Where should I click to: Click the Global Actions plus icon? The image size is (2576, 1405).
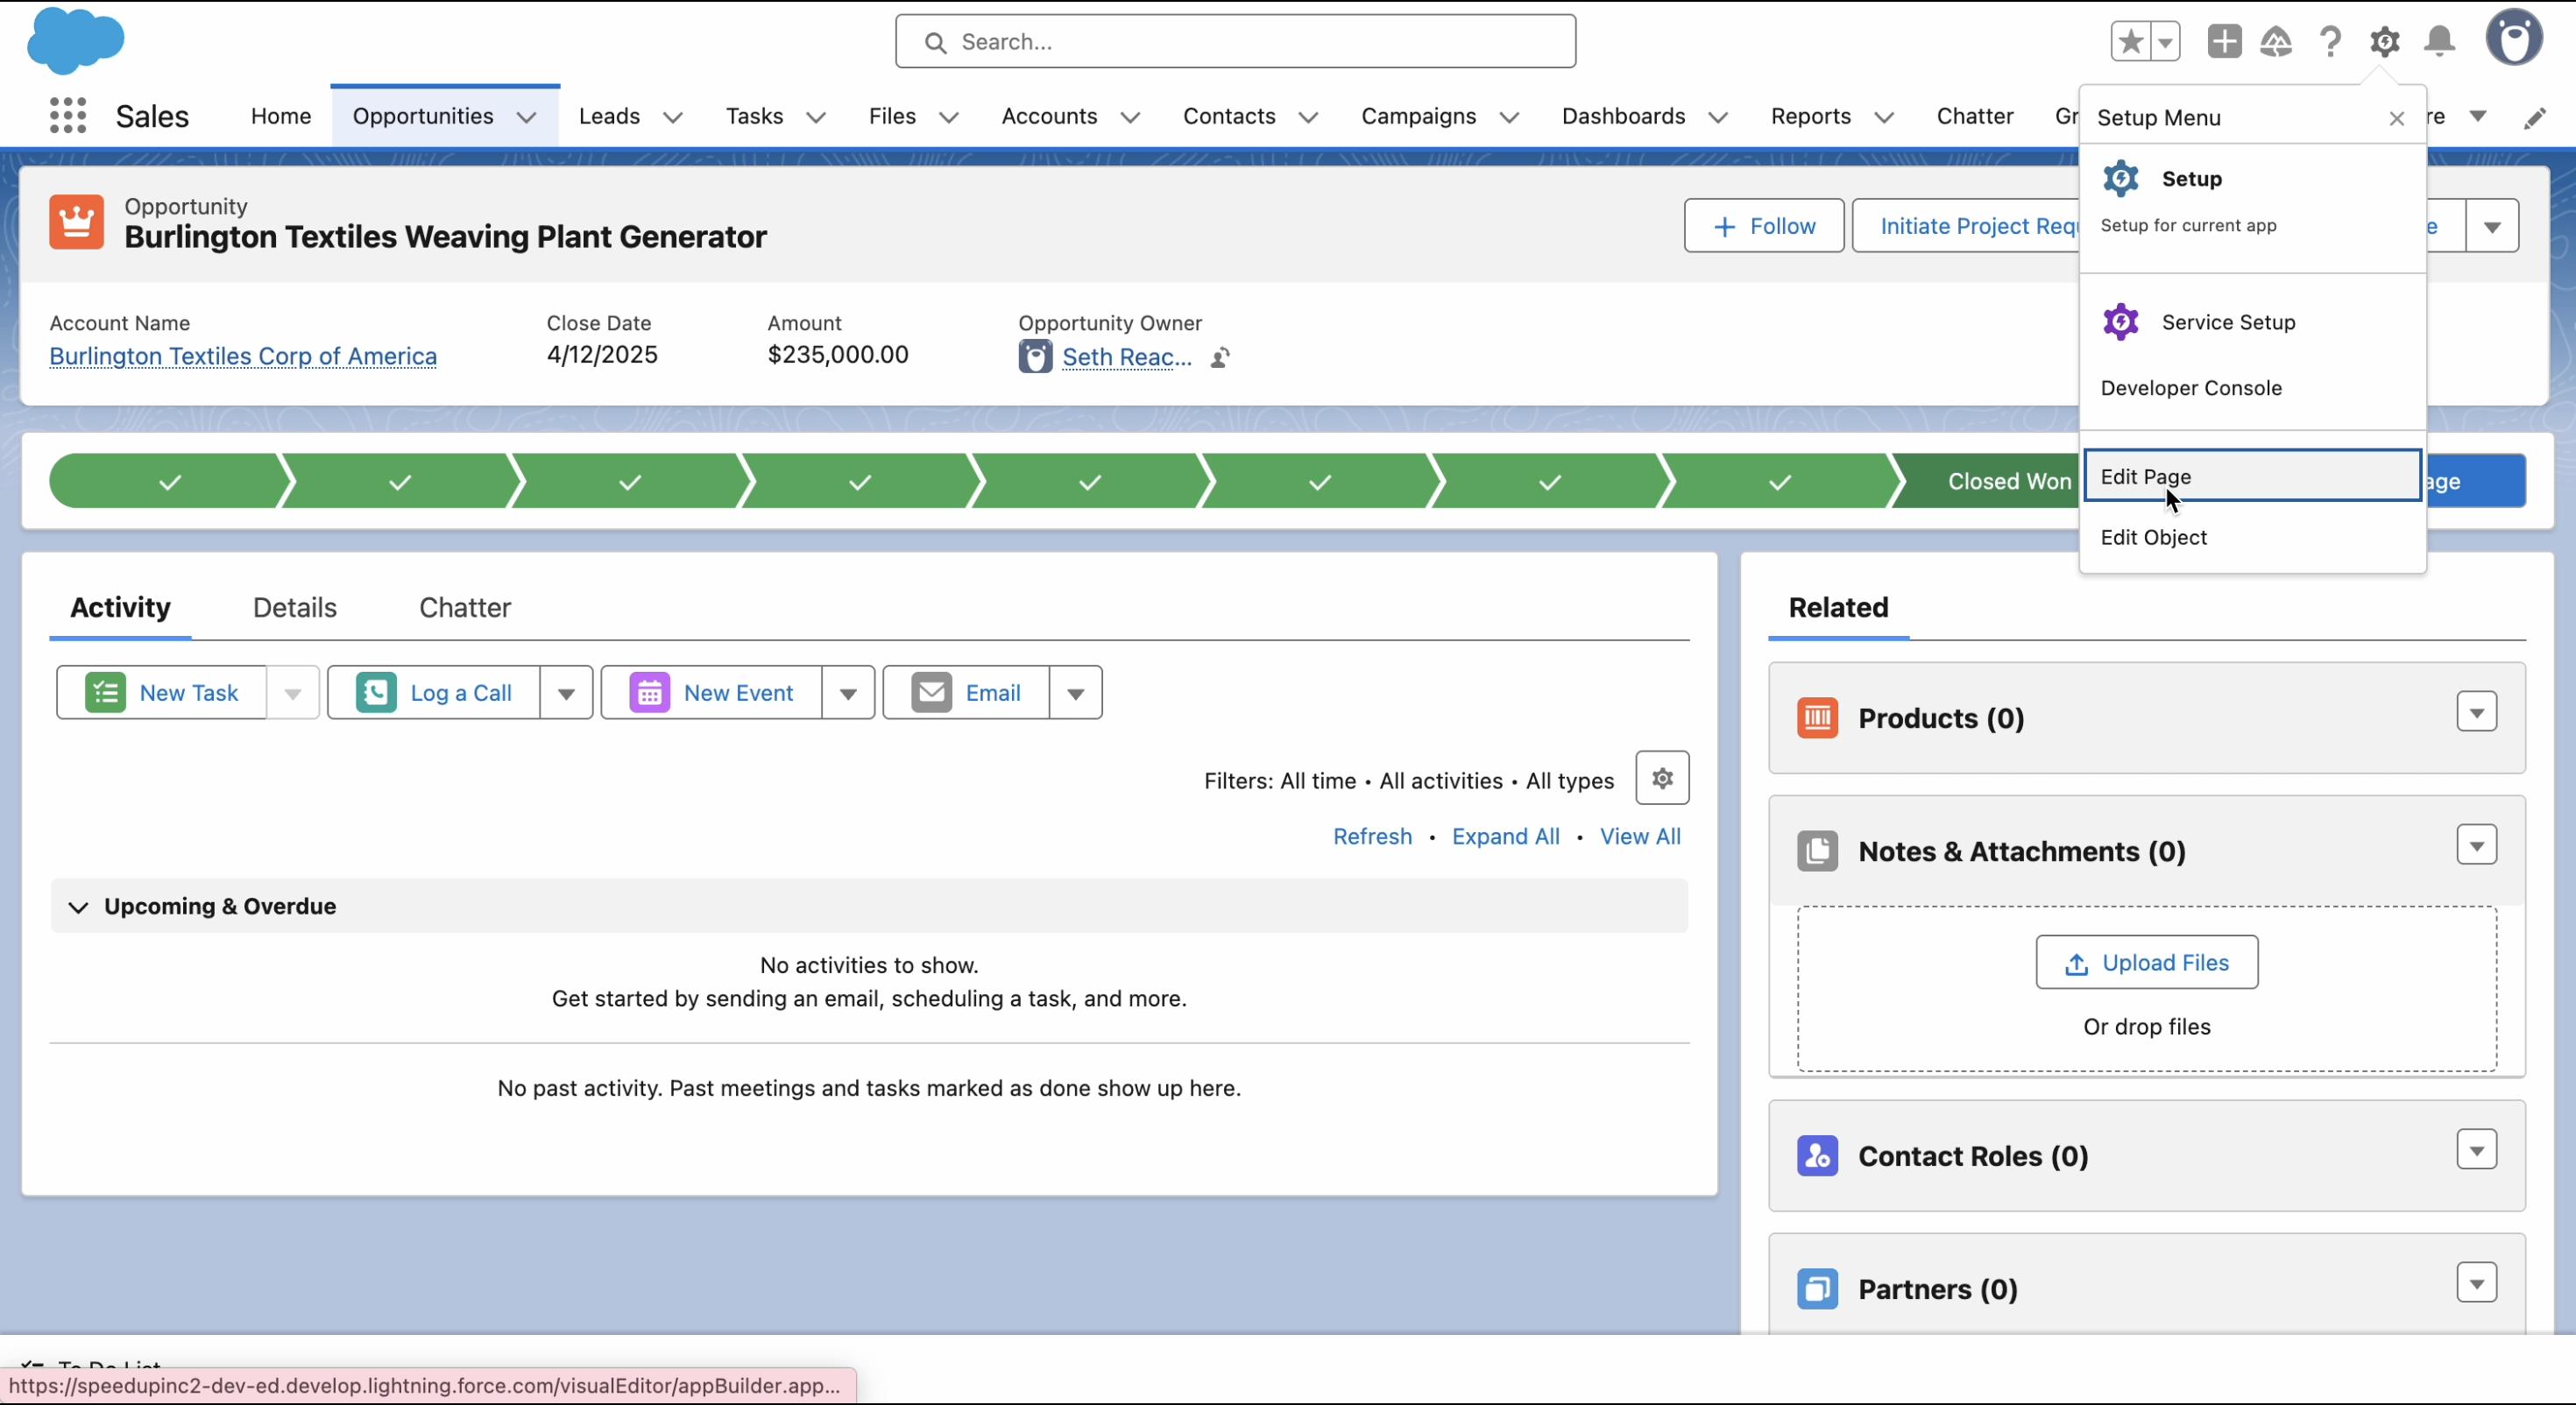click(2224, 42)
